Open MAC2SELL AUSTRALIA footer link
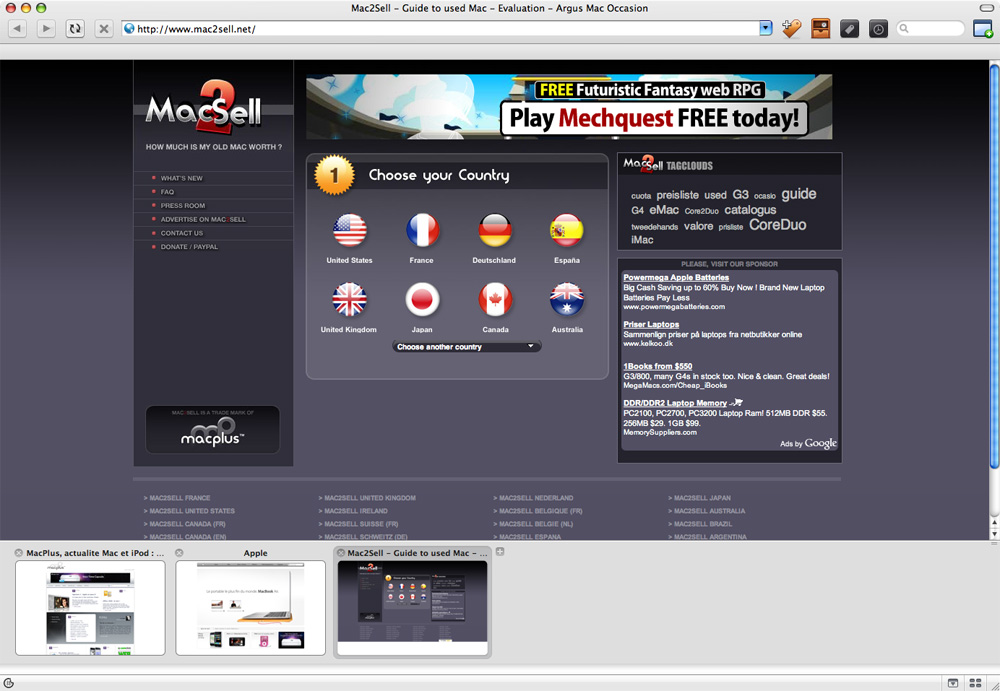Image resolution: width=1000 pixels, height=691 pixels. (x=707, y=511)
